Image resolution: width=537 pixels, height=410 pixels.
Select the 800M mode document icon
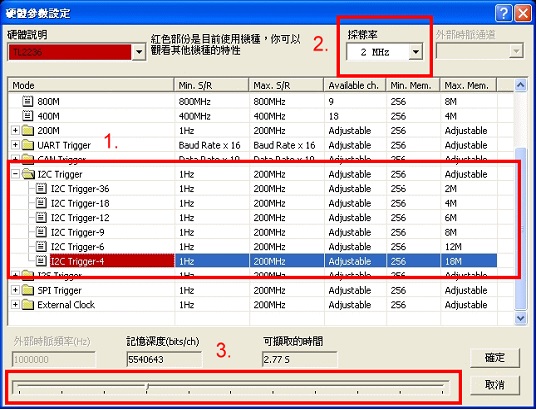[x=28, y=101]
